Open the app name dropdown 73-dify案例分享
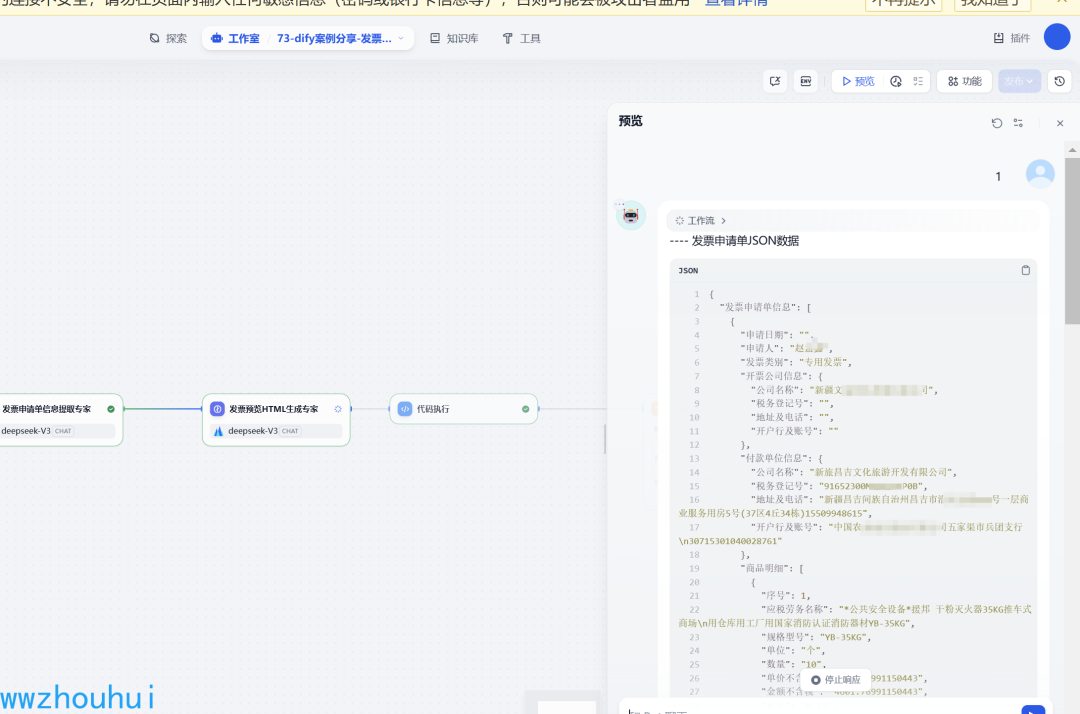 pos(340,38)
